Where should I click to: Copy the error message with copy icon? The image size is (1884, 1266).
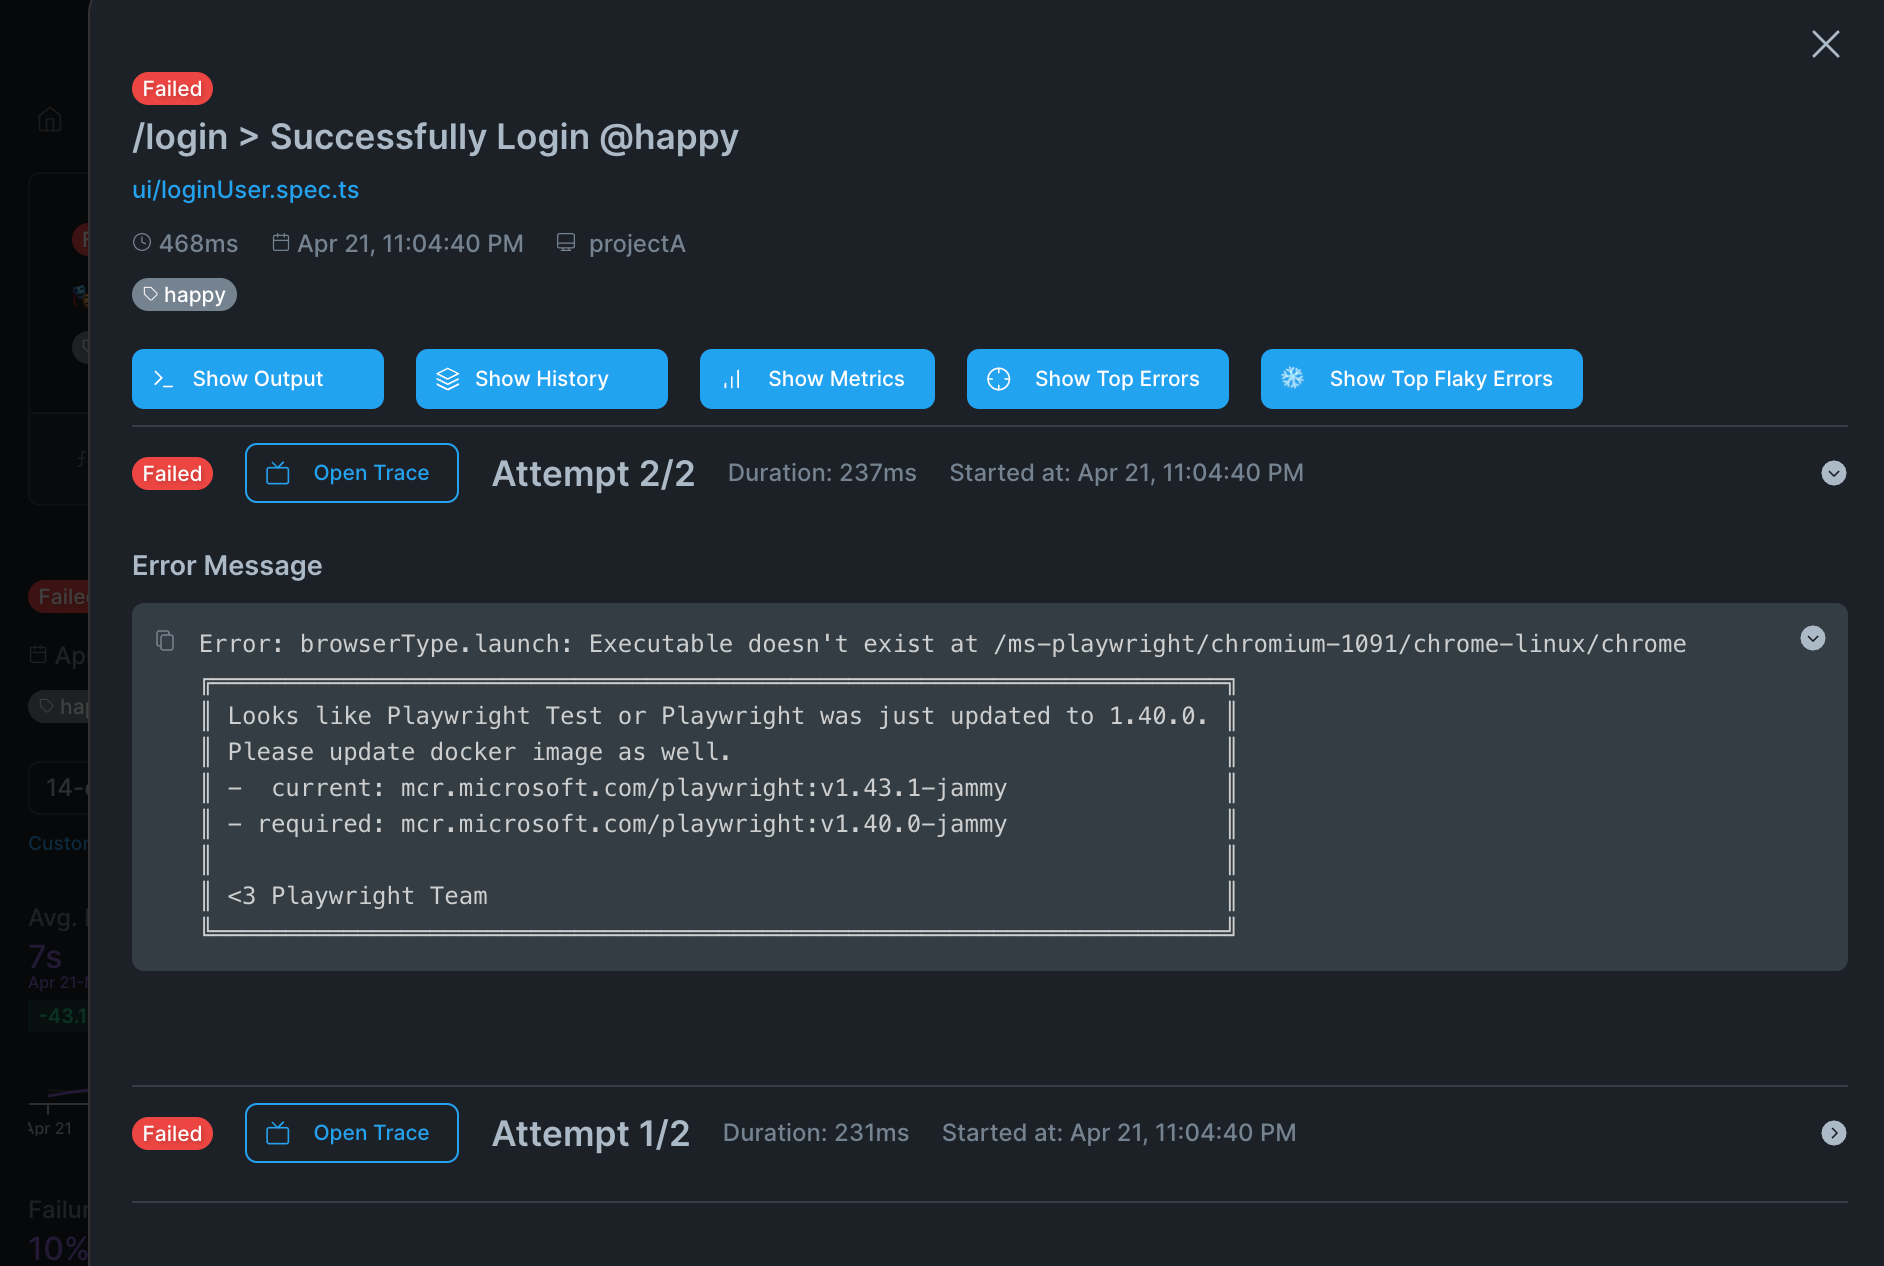(165, 640)
